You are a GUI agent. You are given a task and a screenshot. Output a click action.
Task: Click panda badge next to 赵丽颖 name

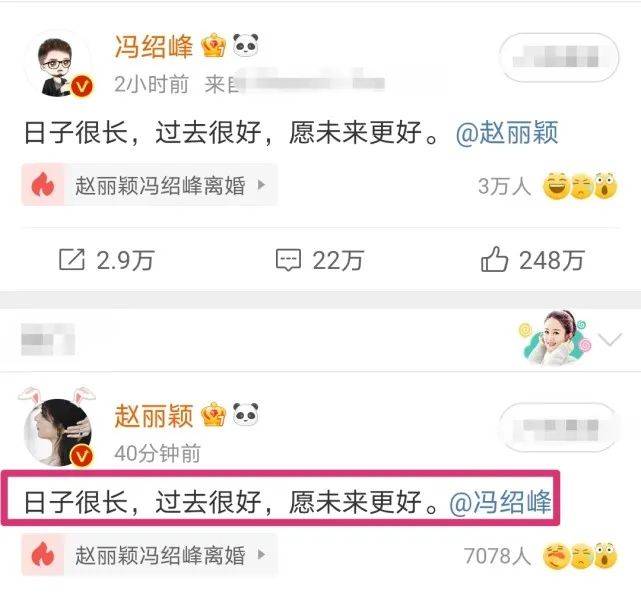pos(245,414)
